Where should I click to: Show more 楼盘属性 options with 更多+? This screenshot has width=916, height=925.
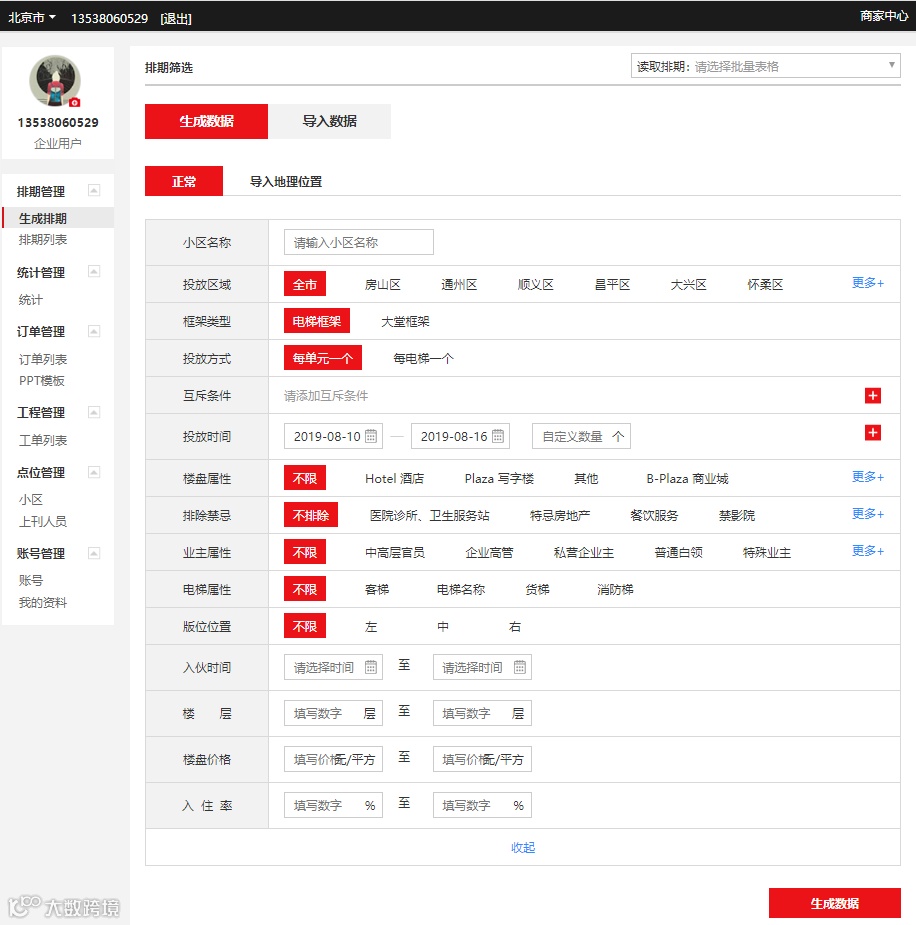click(868, 477)
